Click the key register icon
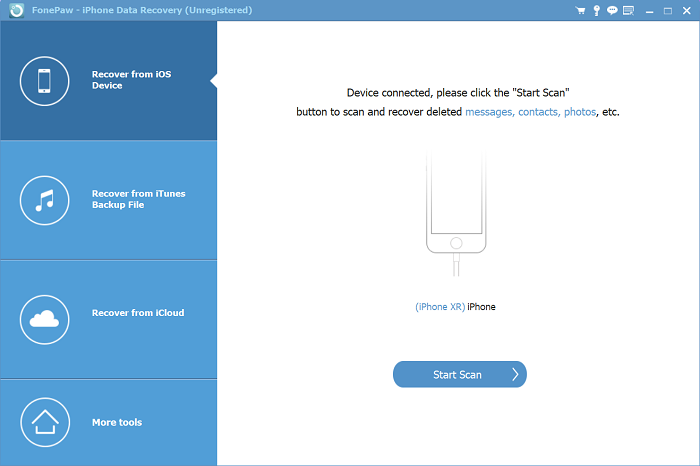700x466 pixels. click(x=596, y=10)
